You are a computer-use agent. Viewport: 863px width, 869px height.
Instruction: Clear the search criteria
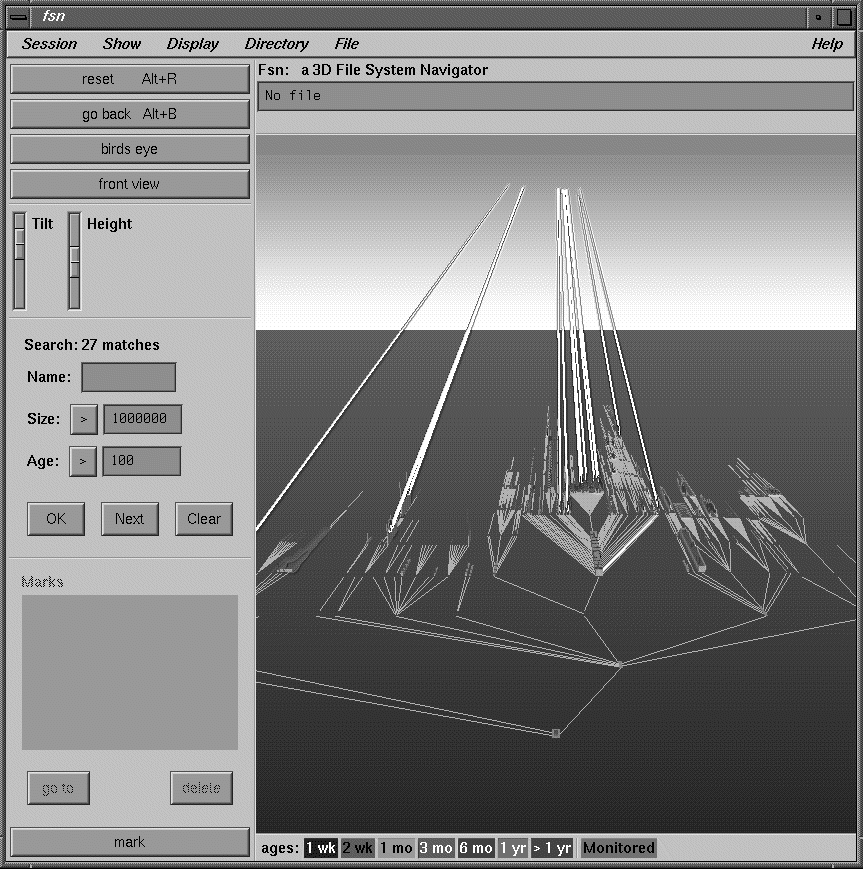coord(204,519)
